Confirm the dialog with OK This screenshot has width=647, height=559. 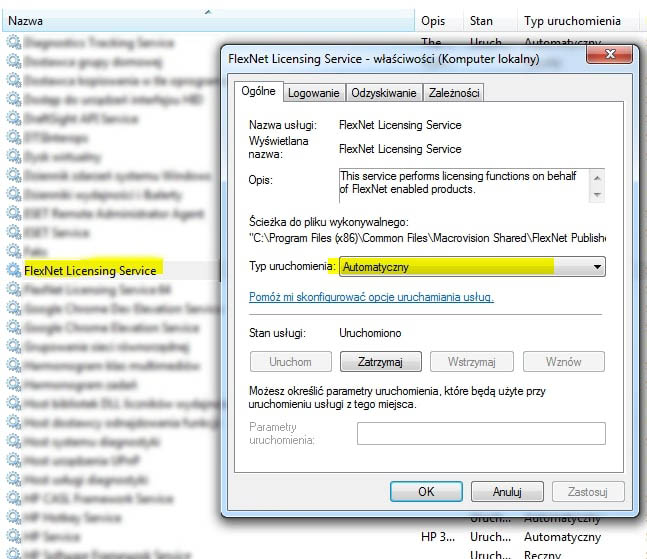(426, 491)
